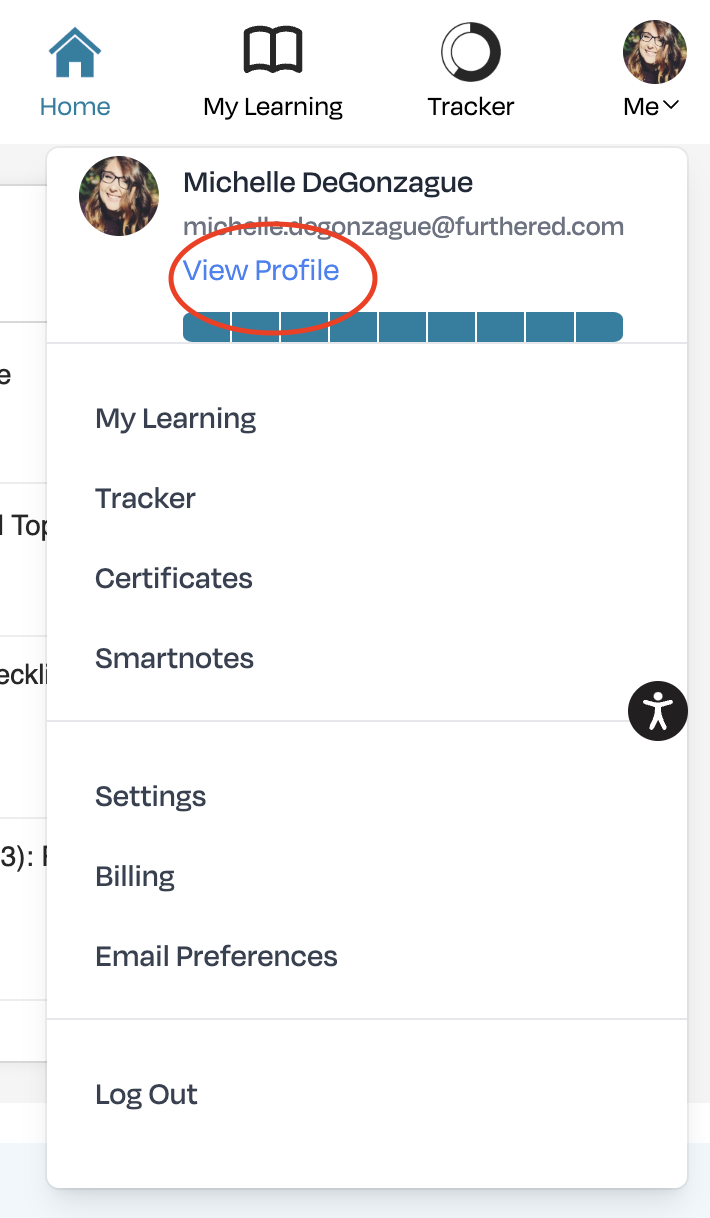Screen dimensions: 710x1218
Task: Click the Michelle DeGonzague name heading
Action: 328,182
